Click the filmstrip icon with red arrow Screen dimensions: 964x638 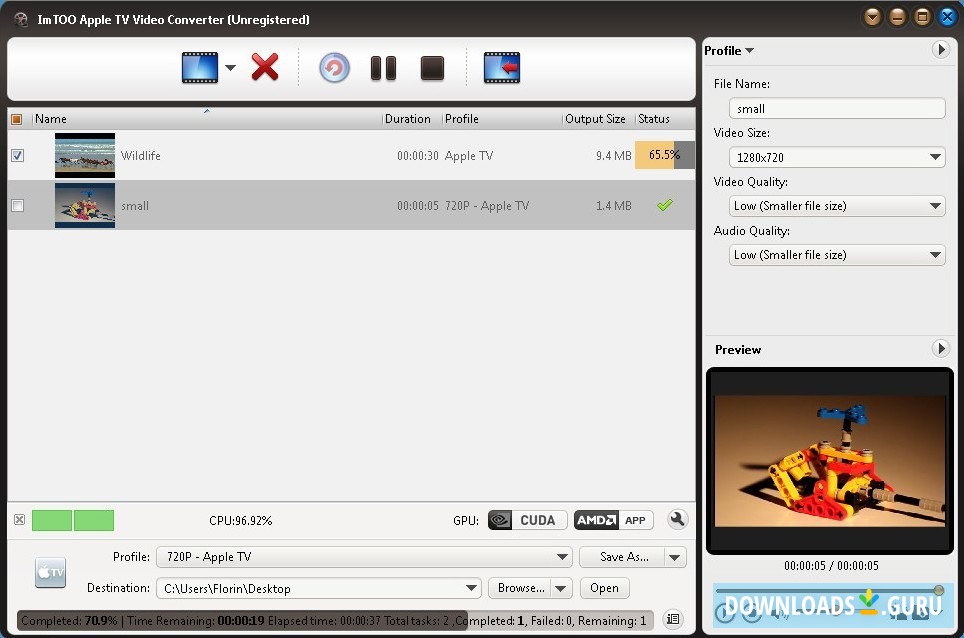(x=502, y=68)
